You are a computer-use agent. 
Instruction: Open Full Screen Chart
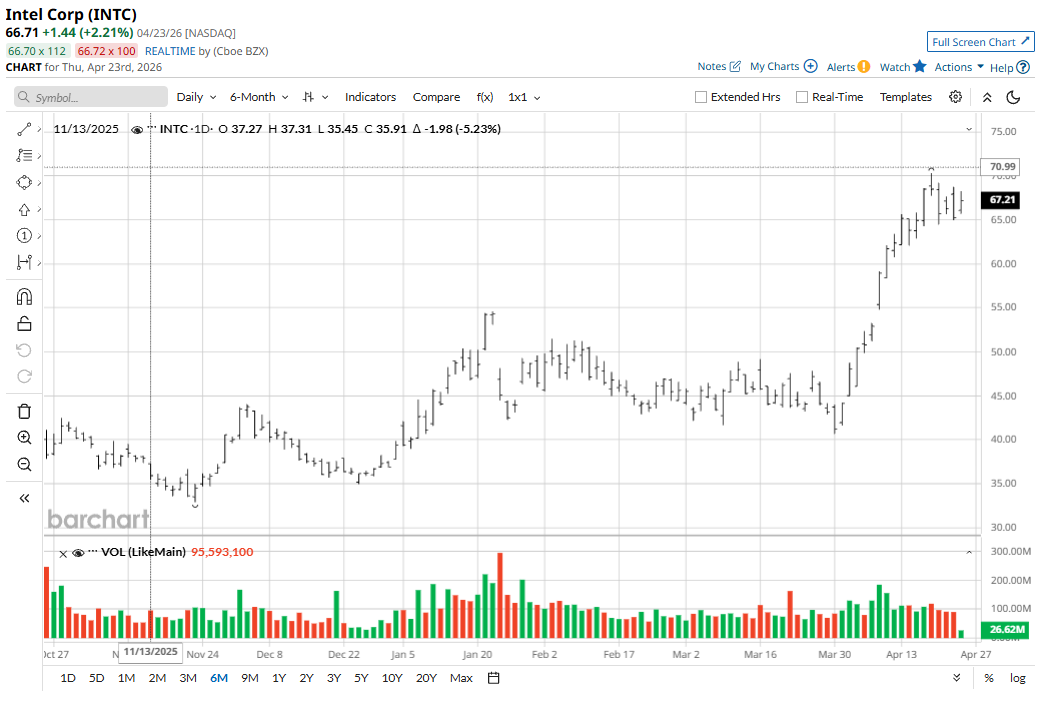click(980, 42)
